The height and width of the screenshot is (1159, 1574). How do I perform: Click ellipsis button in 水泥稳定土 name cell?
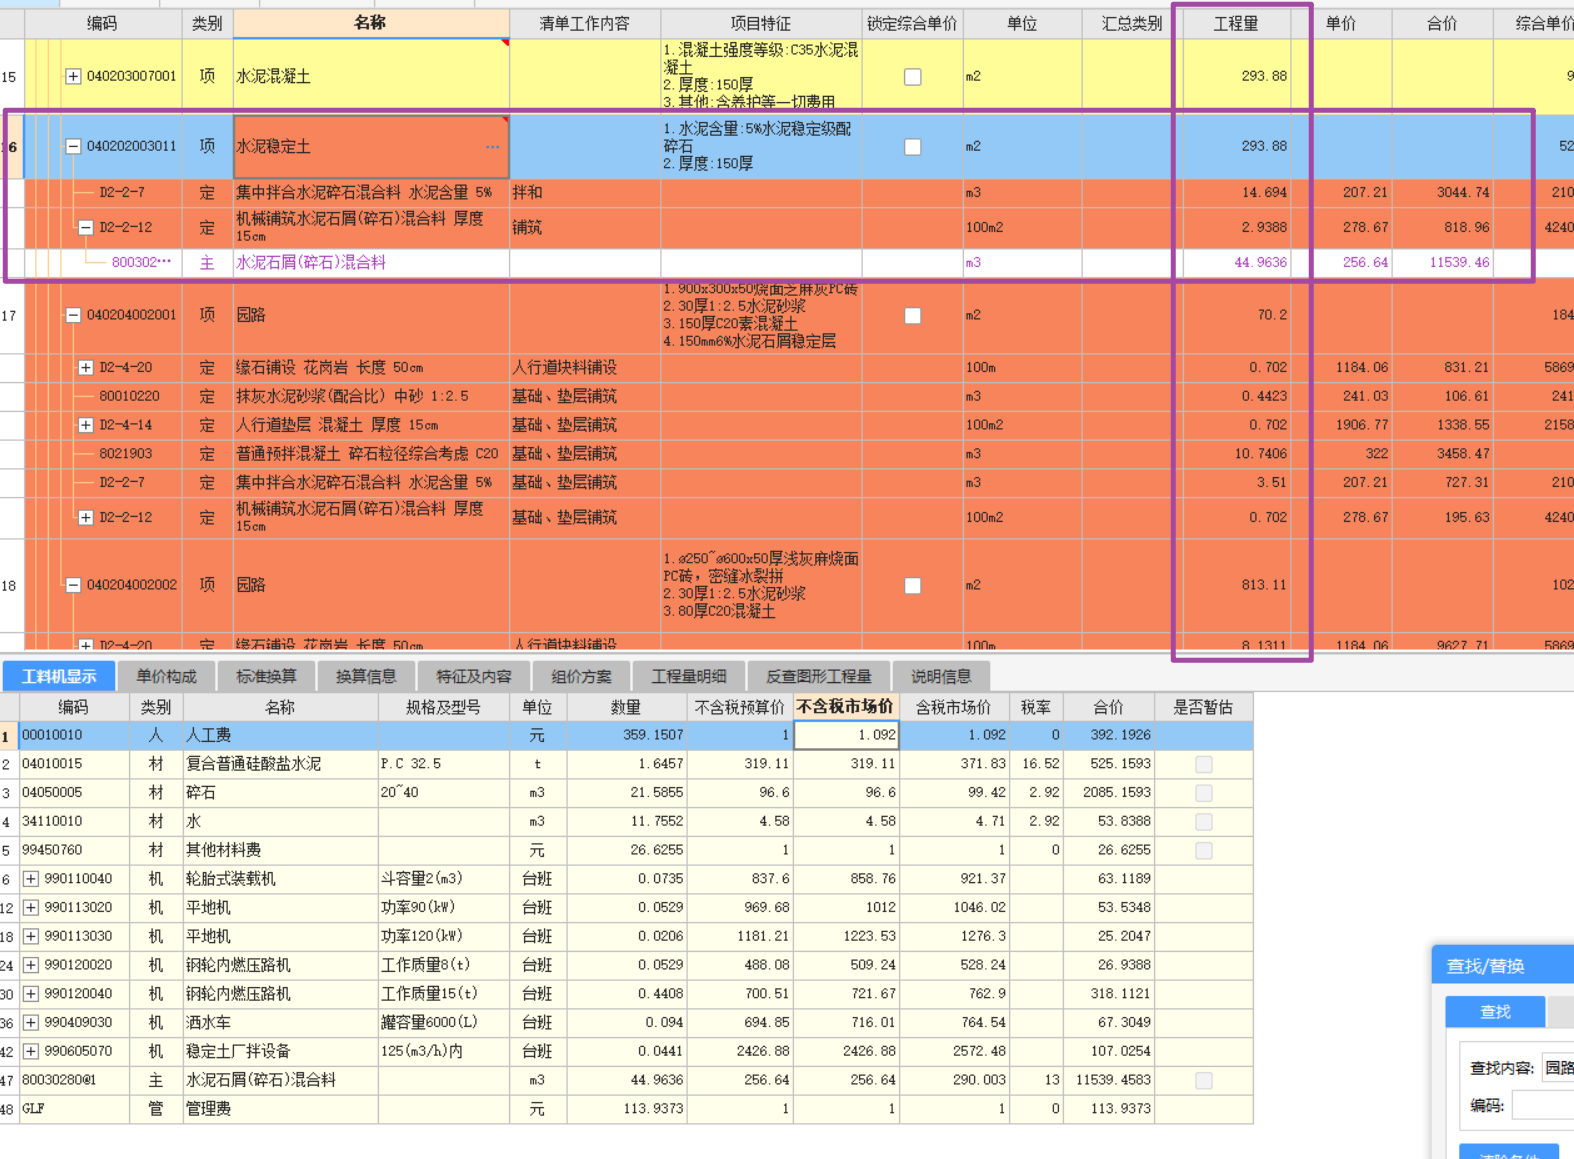coord(493,147)
